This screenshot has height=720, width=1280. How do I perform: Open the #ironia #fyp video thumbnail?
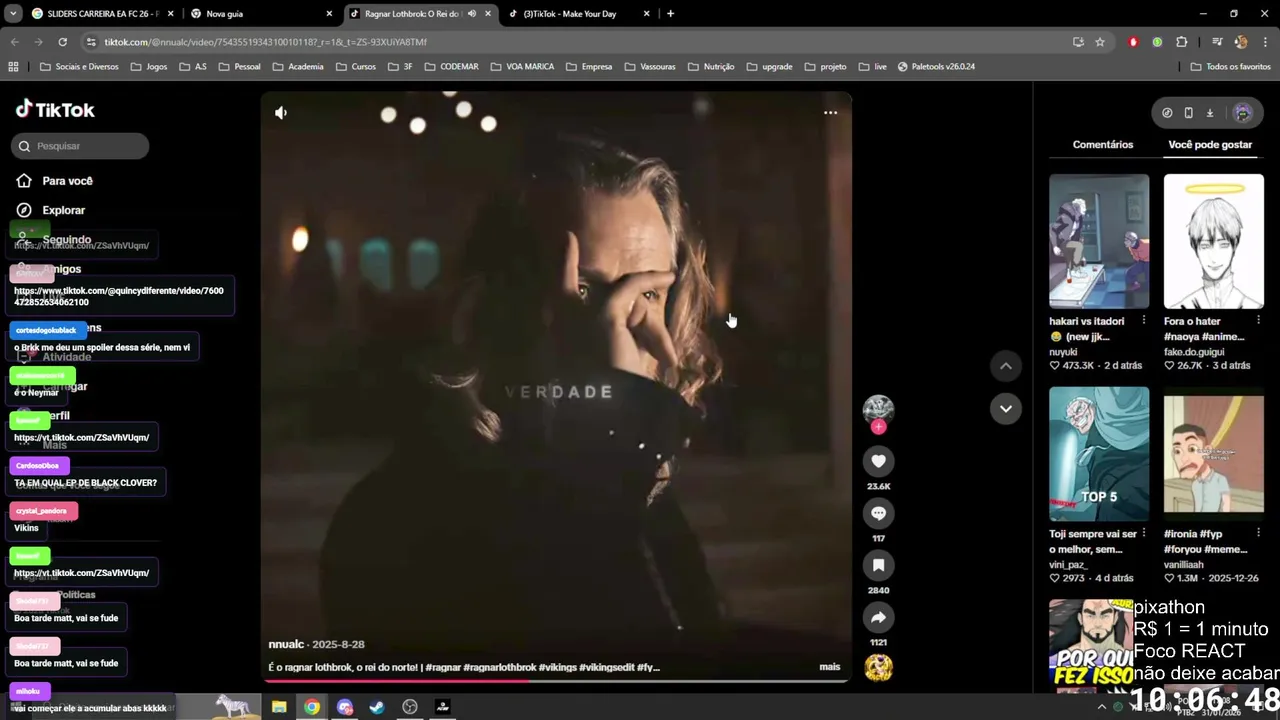[x=1213, y=454]
